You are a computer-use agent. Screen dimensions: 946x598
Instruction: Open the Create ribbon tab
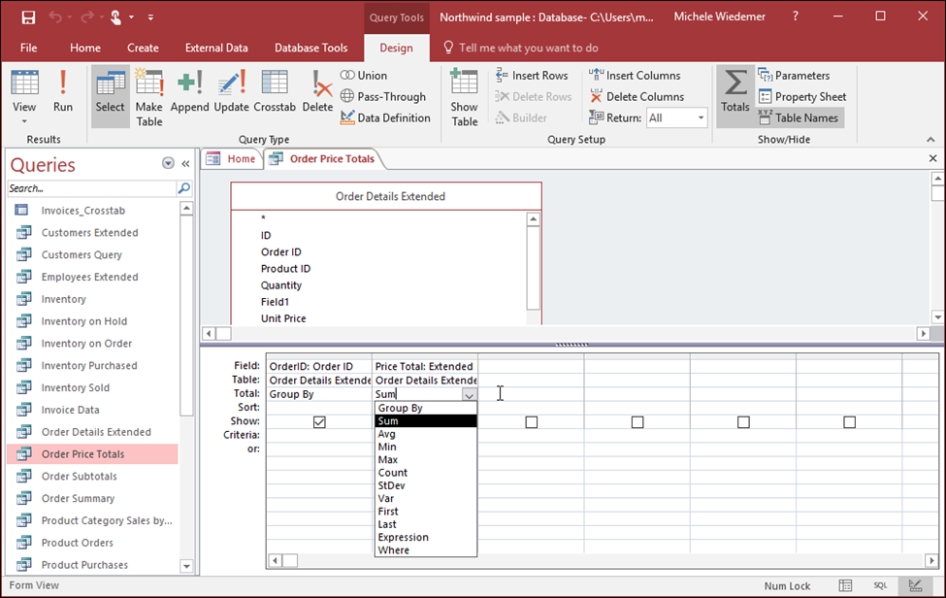(x=143, y=48)
